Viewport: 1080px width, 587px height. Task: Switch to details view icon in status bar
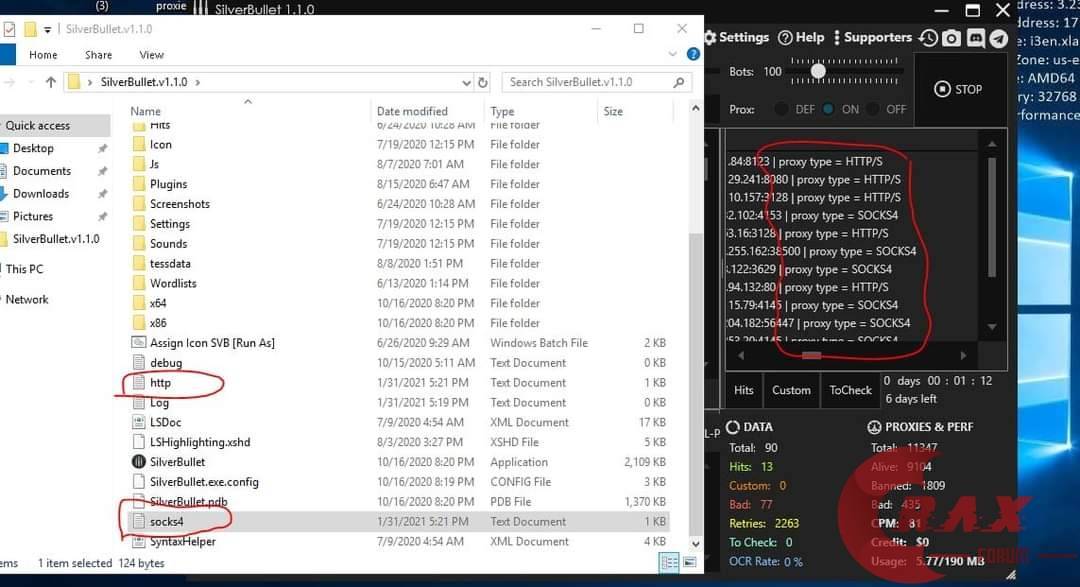[669, 563]
